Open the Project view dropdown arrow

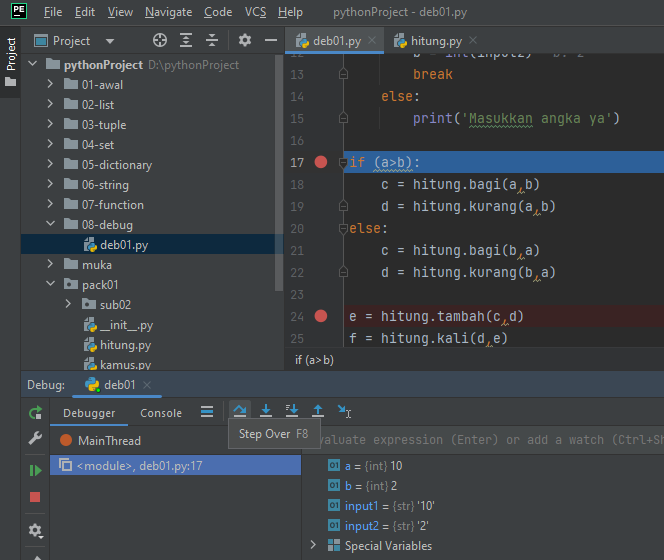pos(110,41)
